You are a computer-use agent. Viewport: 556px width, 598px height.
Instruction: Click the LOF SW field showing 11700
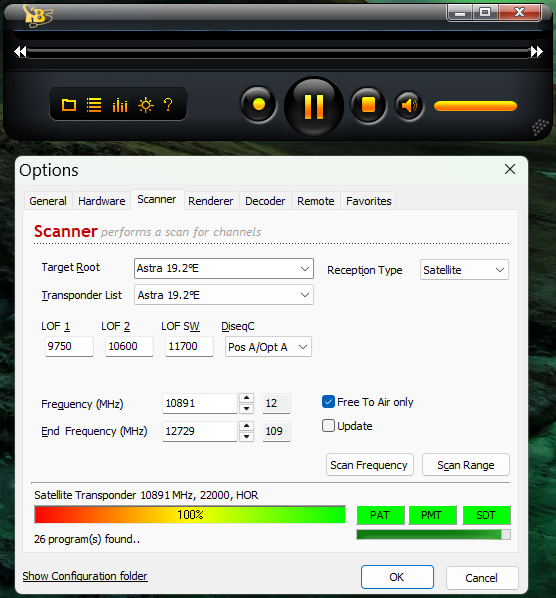point(189,346)
